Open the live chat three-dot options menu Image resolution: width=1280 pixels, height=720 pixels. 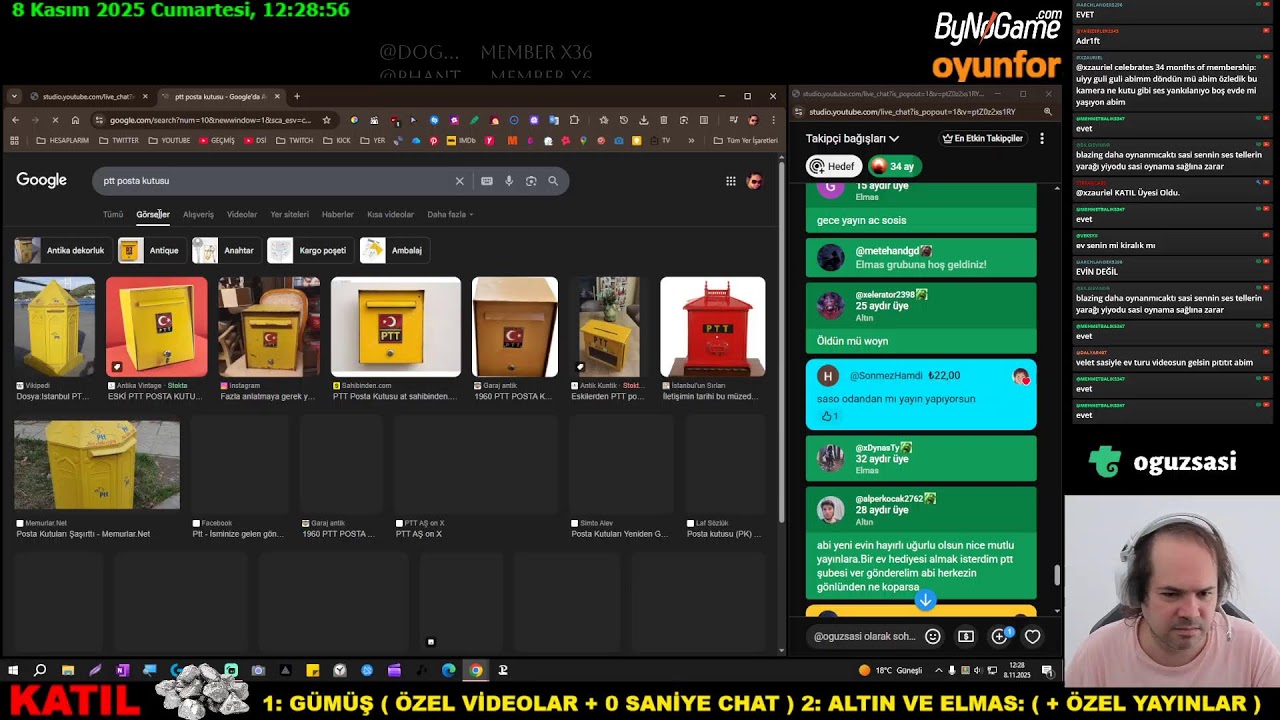pos(1042,138)
